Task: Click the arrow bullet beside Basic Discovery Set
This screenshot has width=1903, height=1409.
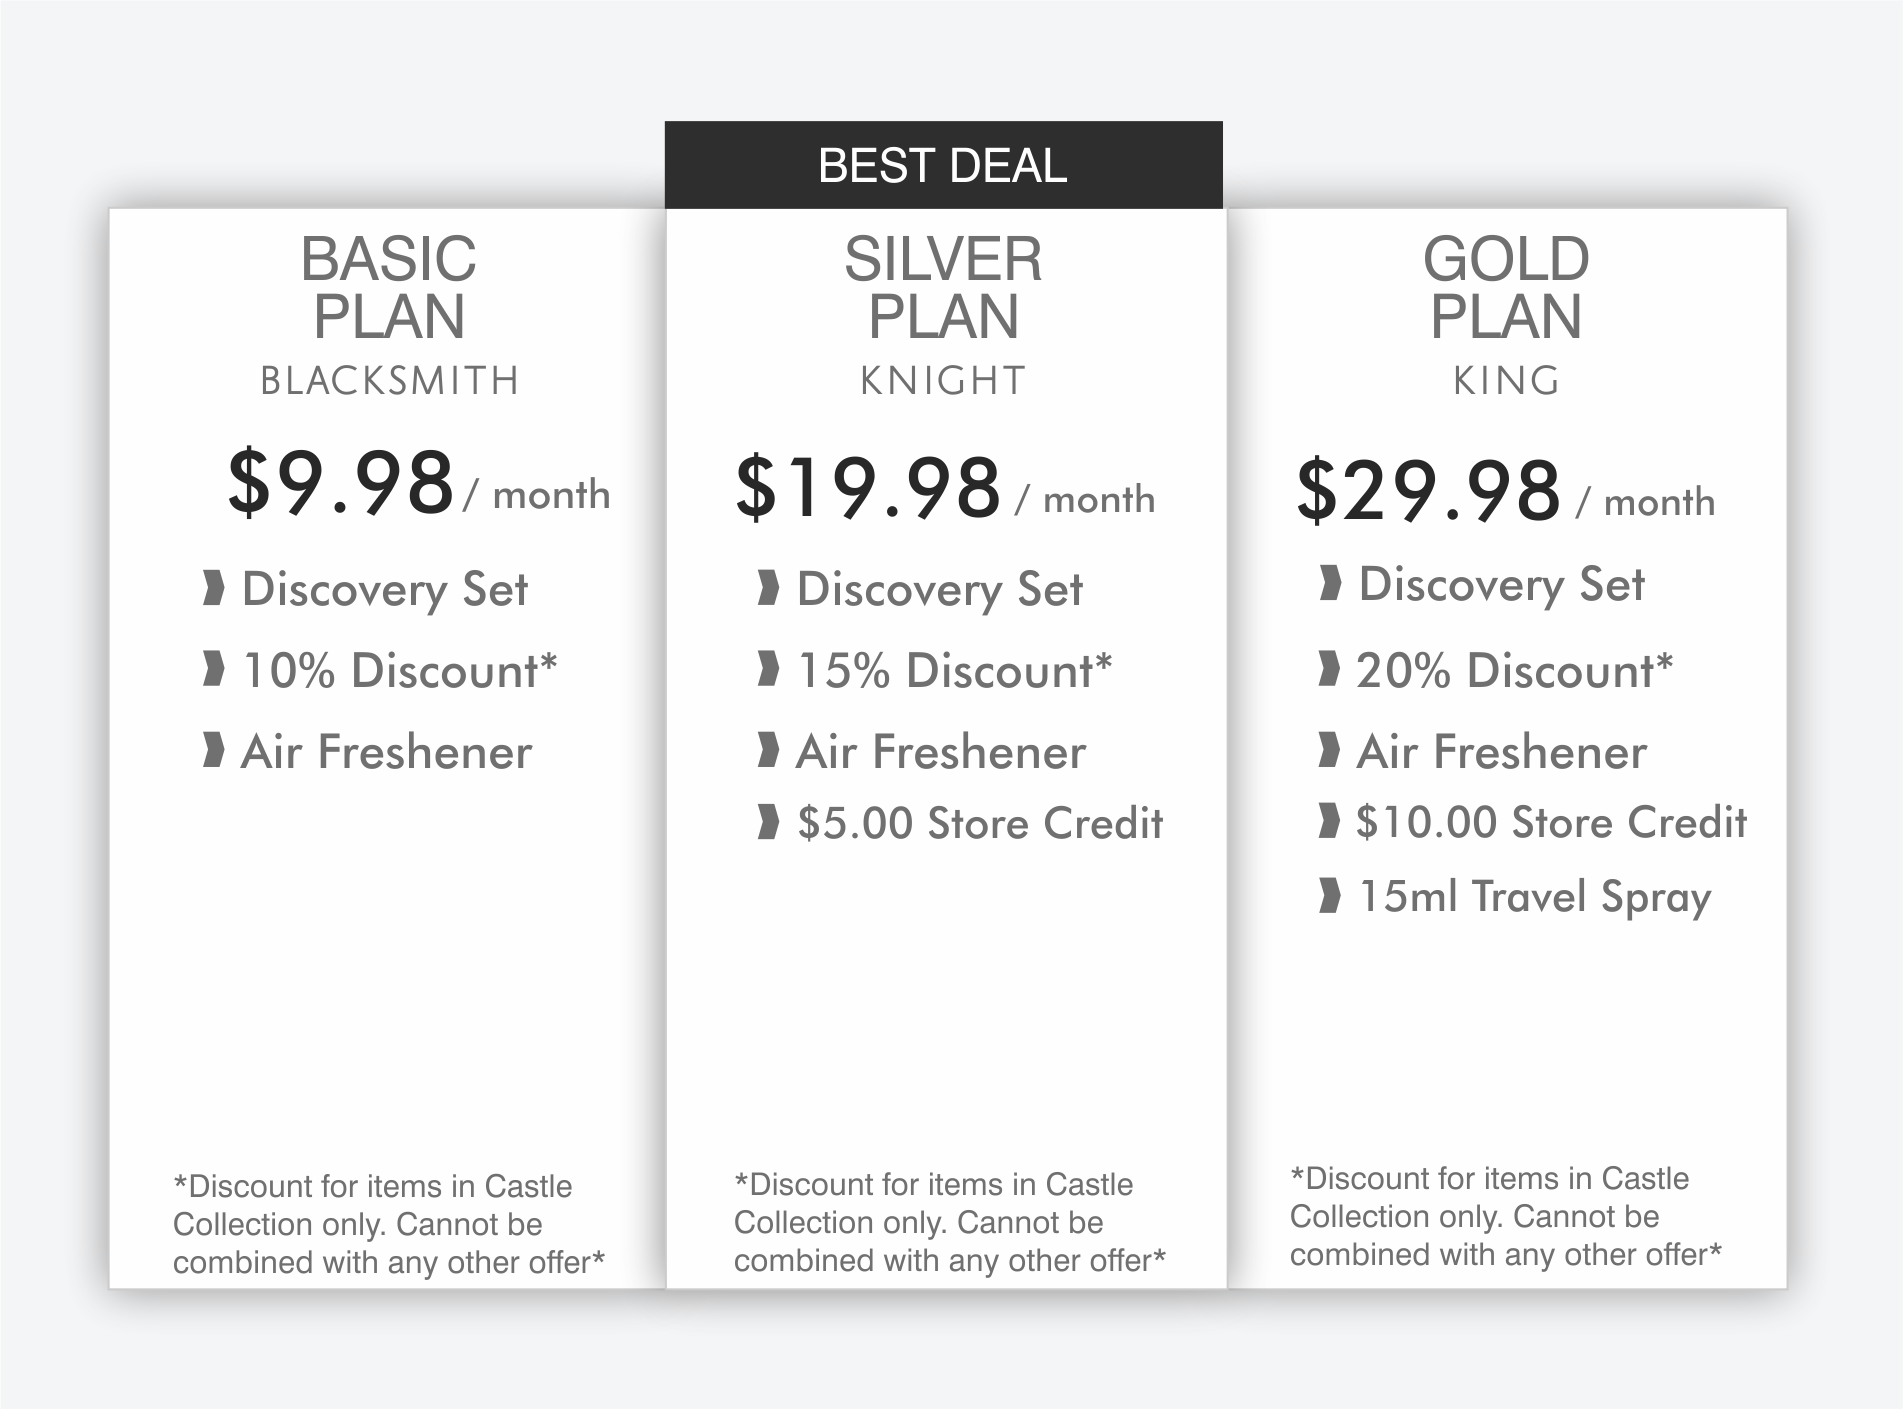Action: pyautogui.click(x=213, y=588)
